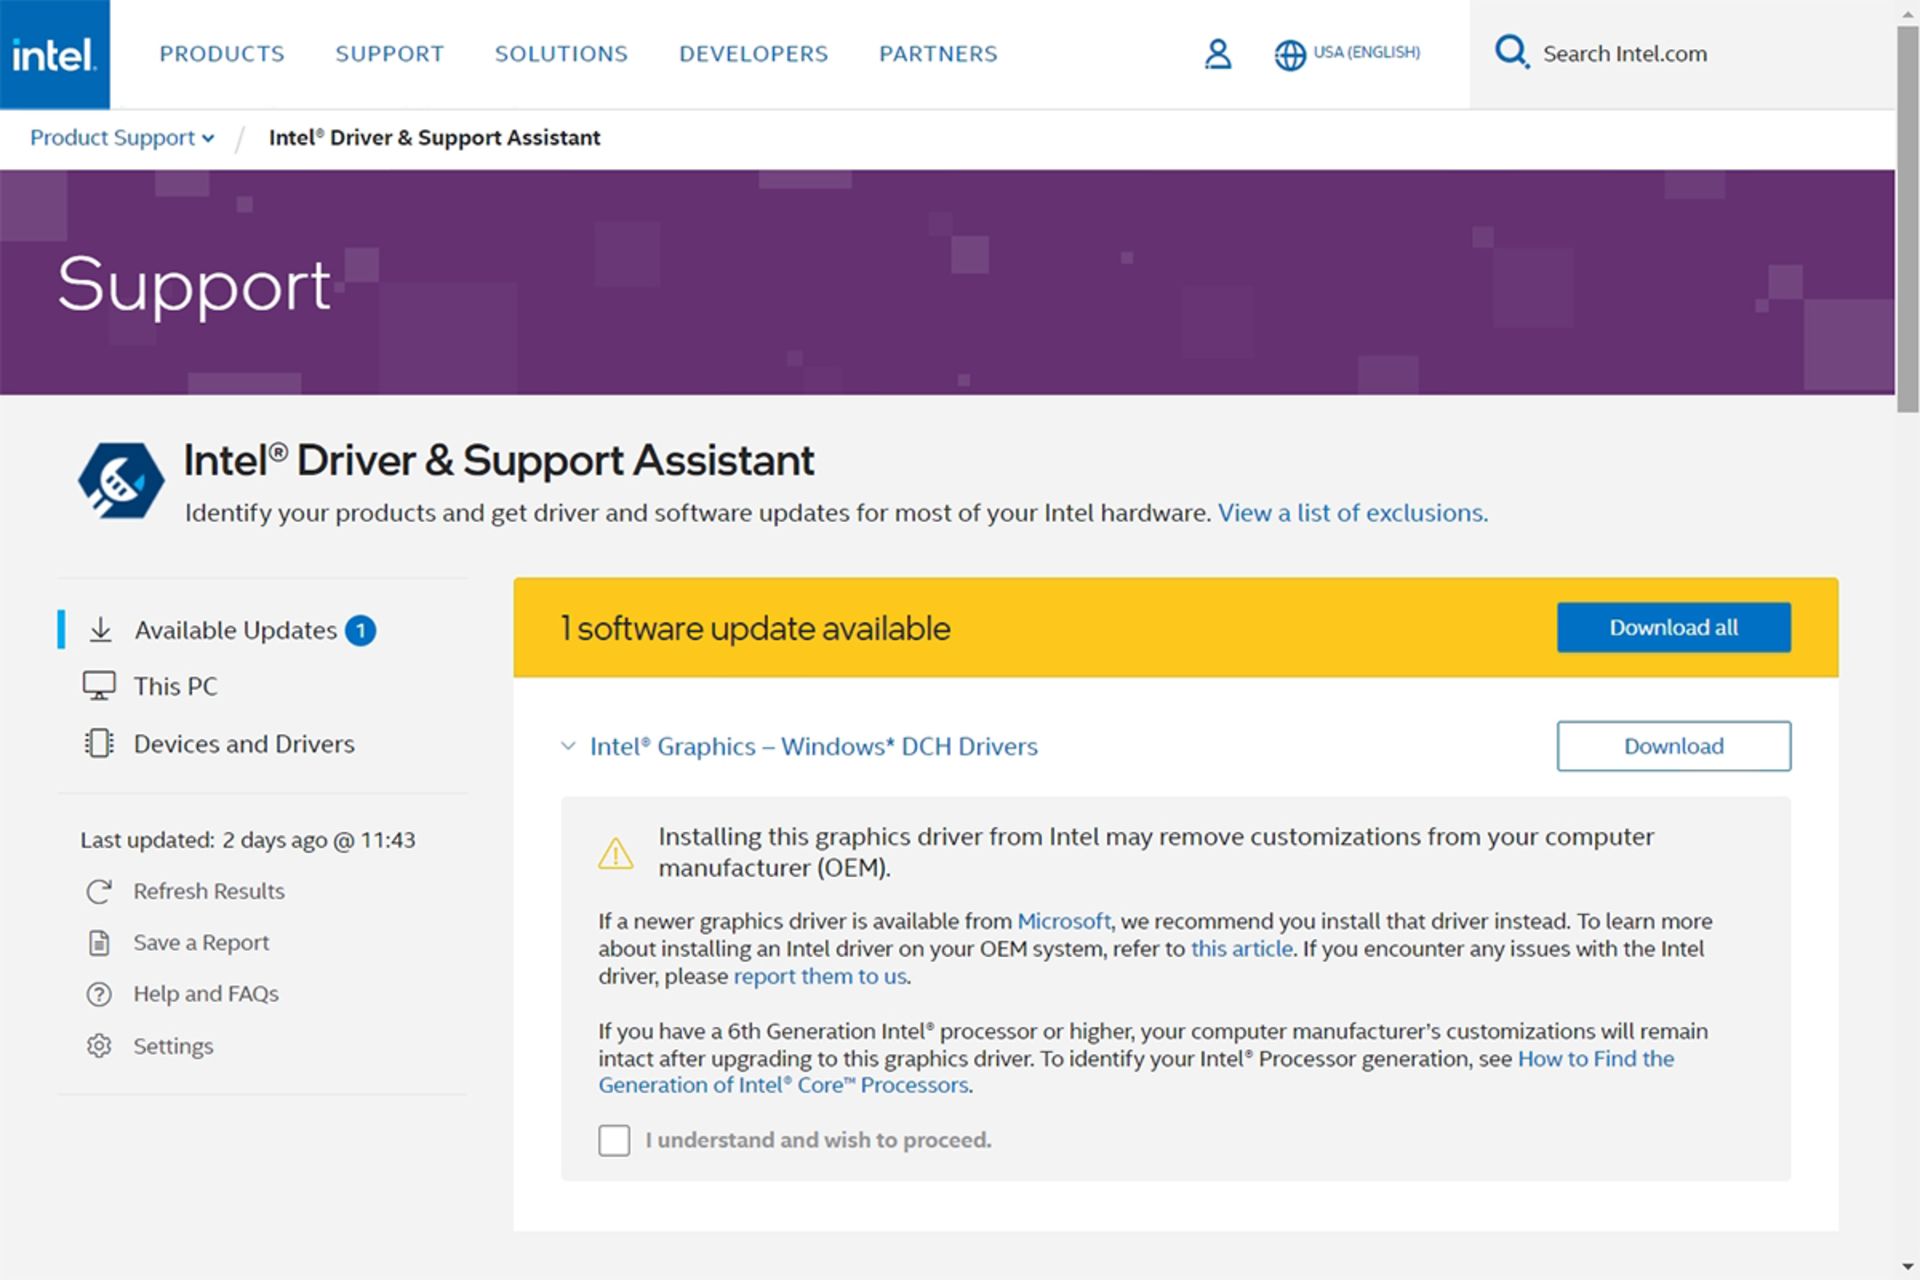The width and height of the screenshot is (1920, 1280).
Task: Click the globe language selector icon
Action: click(x=1289, y=55)
